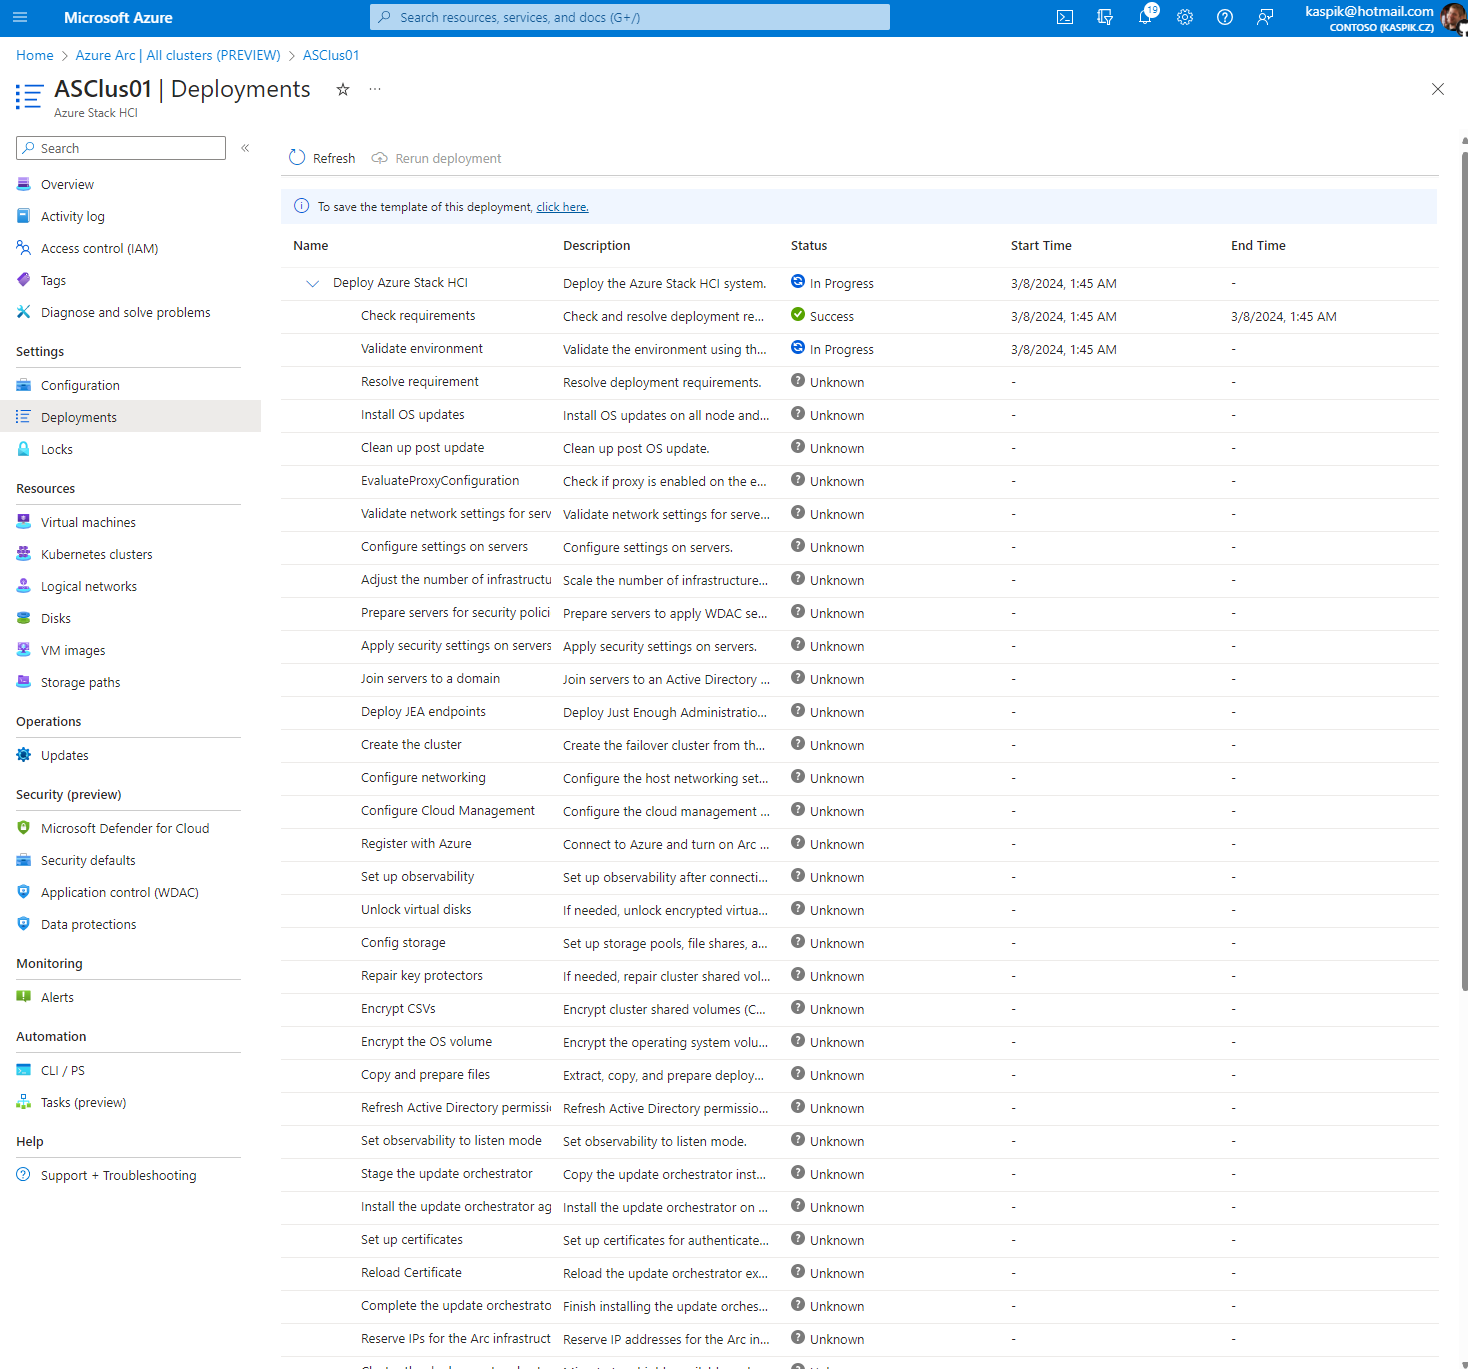1468x1369 pixels.
Task: Click 'Register with Azure' step name
Action: [416, 843]
